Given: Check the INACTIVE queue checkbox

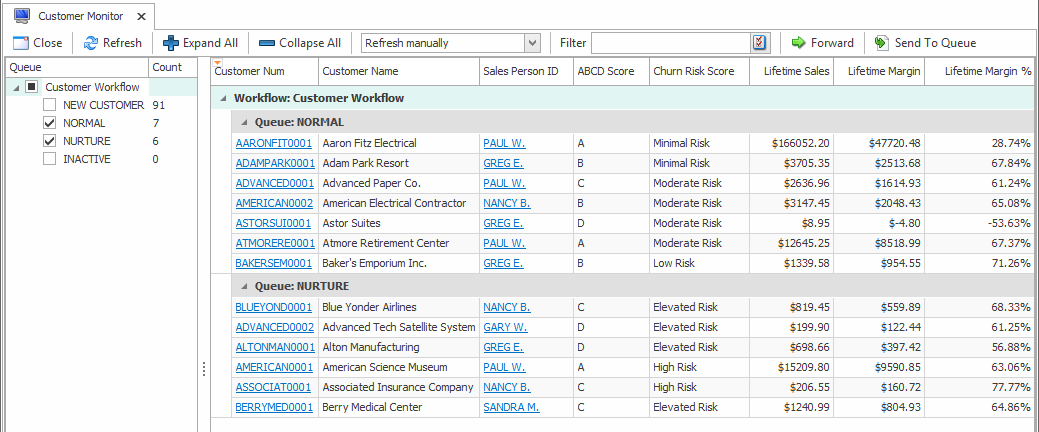Looking at the screenshot, I should 50,159.
